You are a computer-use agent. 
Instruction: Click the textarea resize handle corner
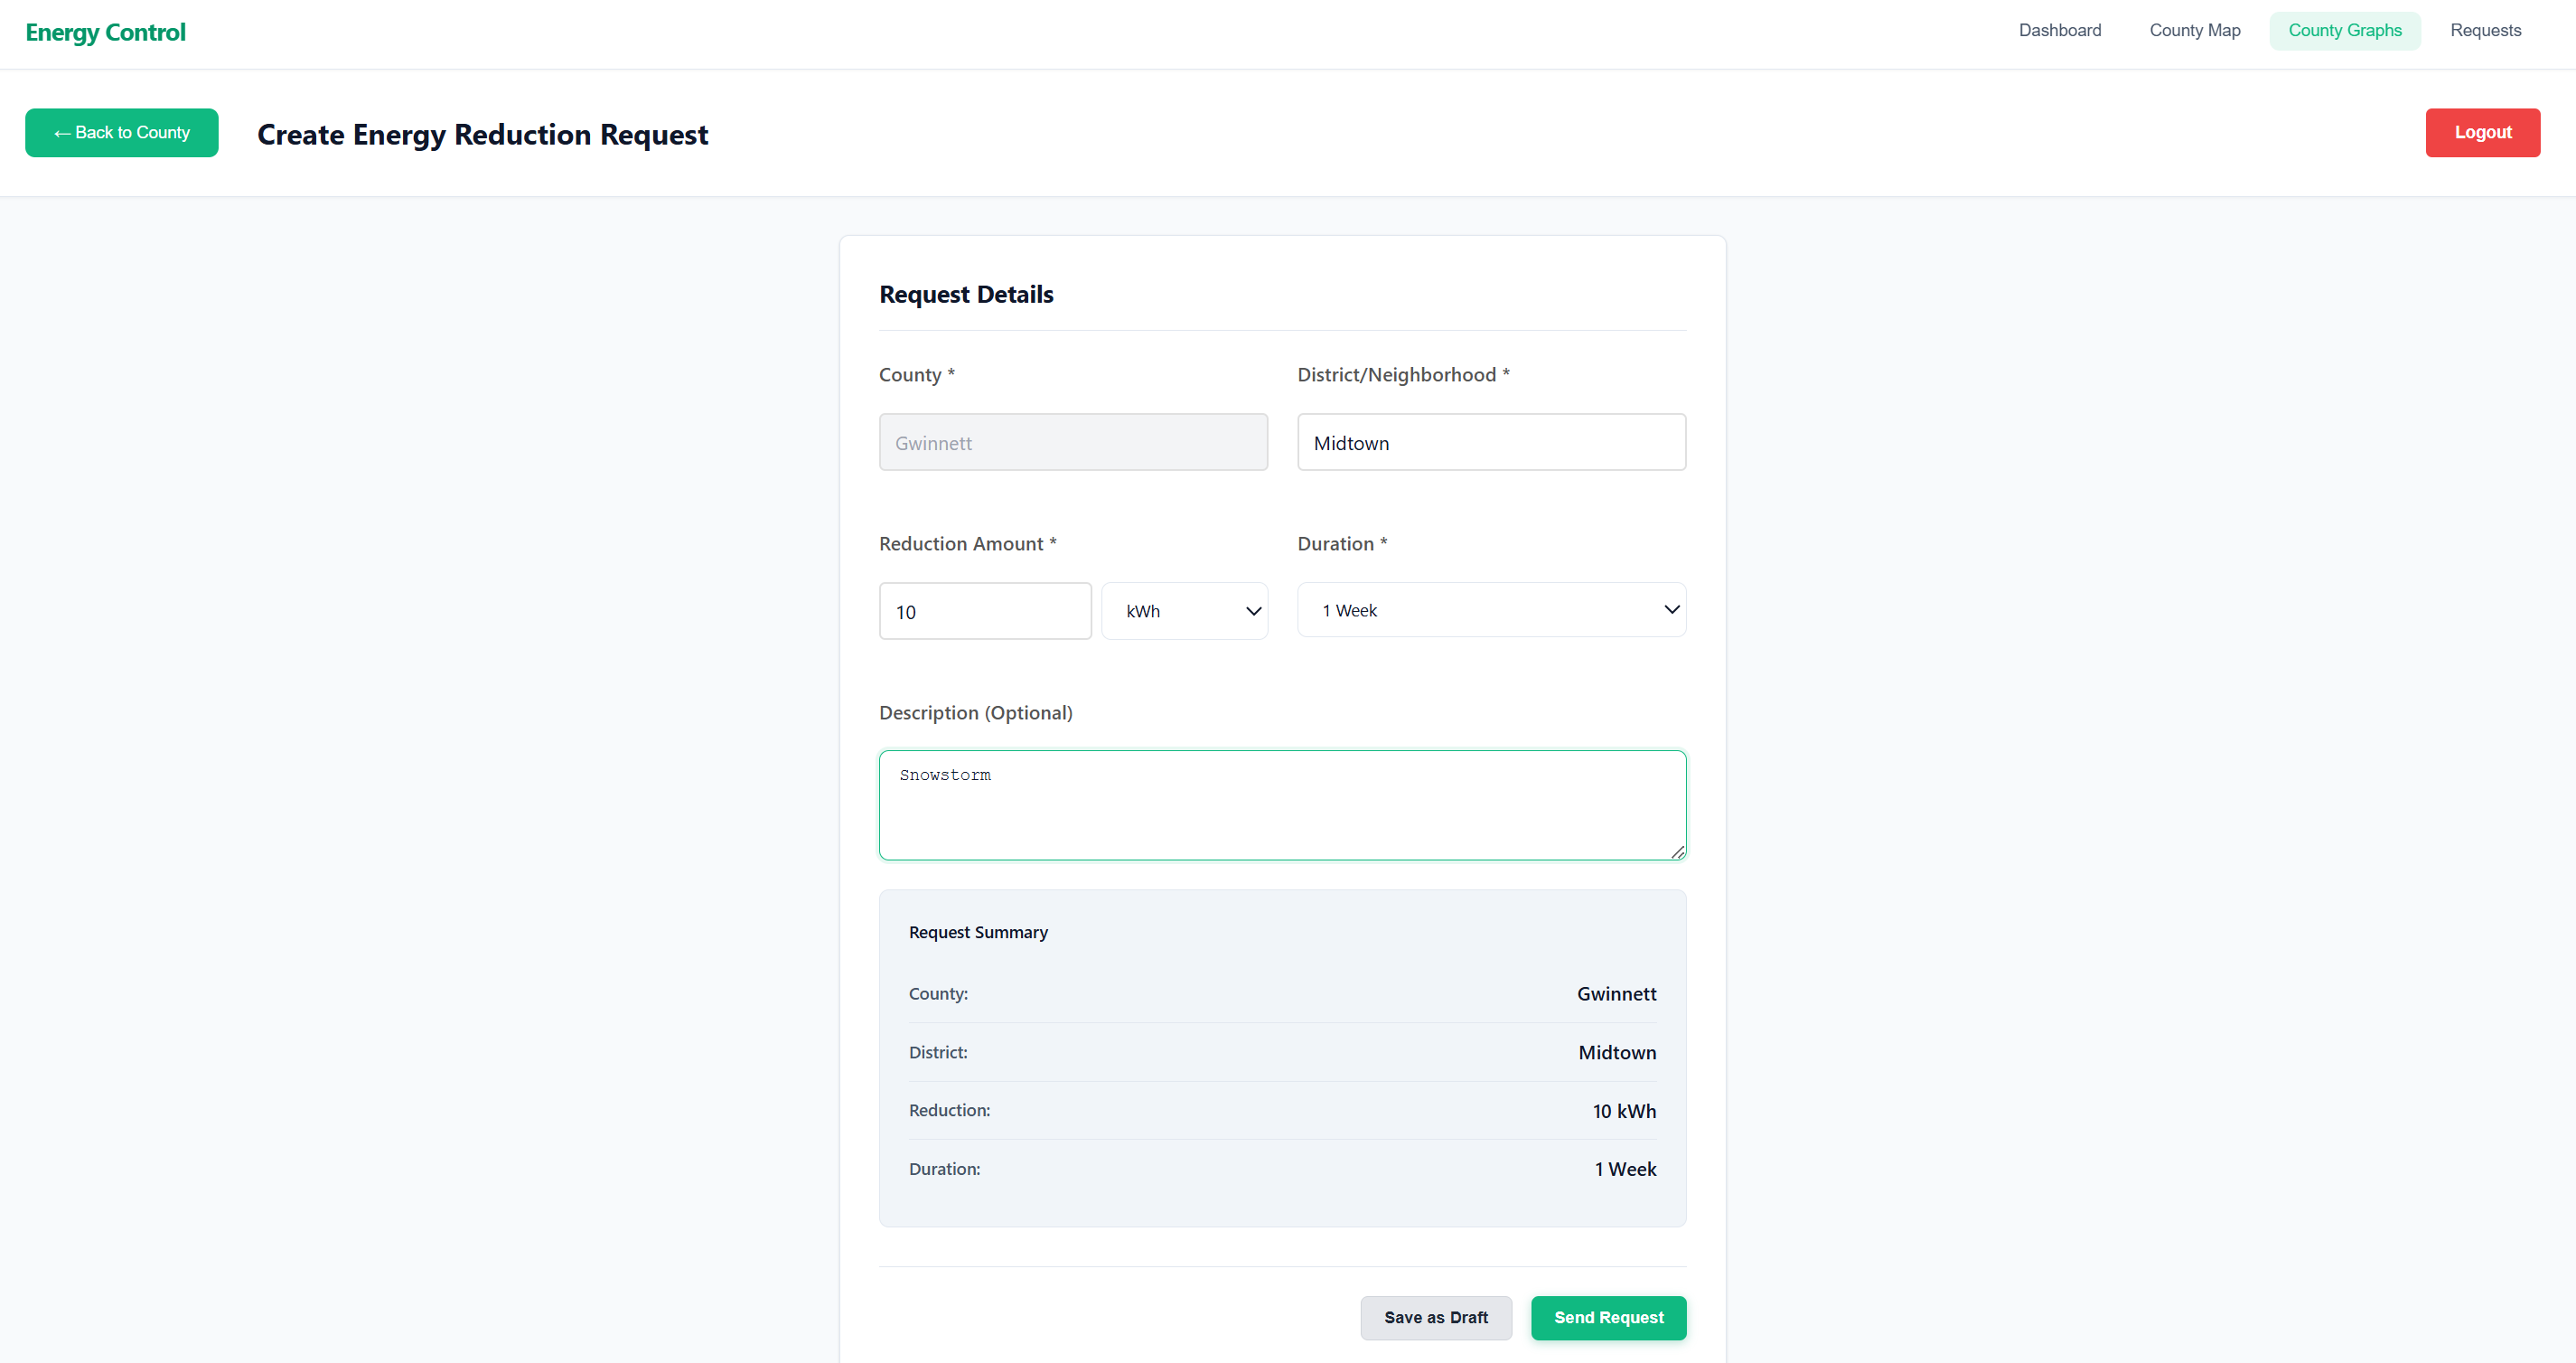click(1677, 852)
